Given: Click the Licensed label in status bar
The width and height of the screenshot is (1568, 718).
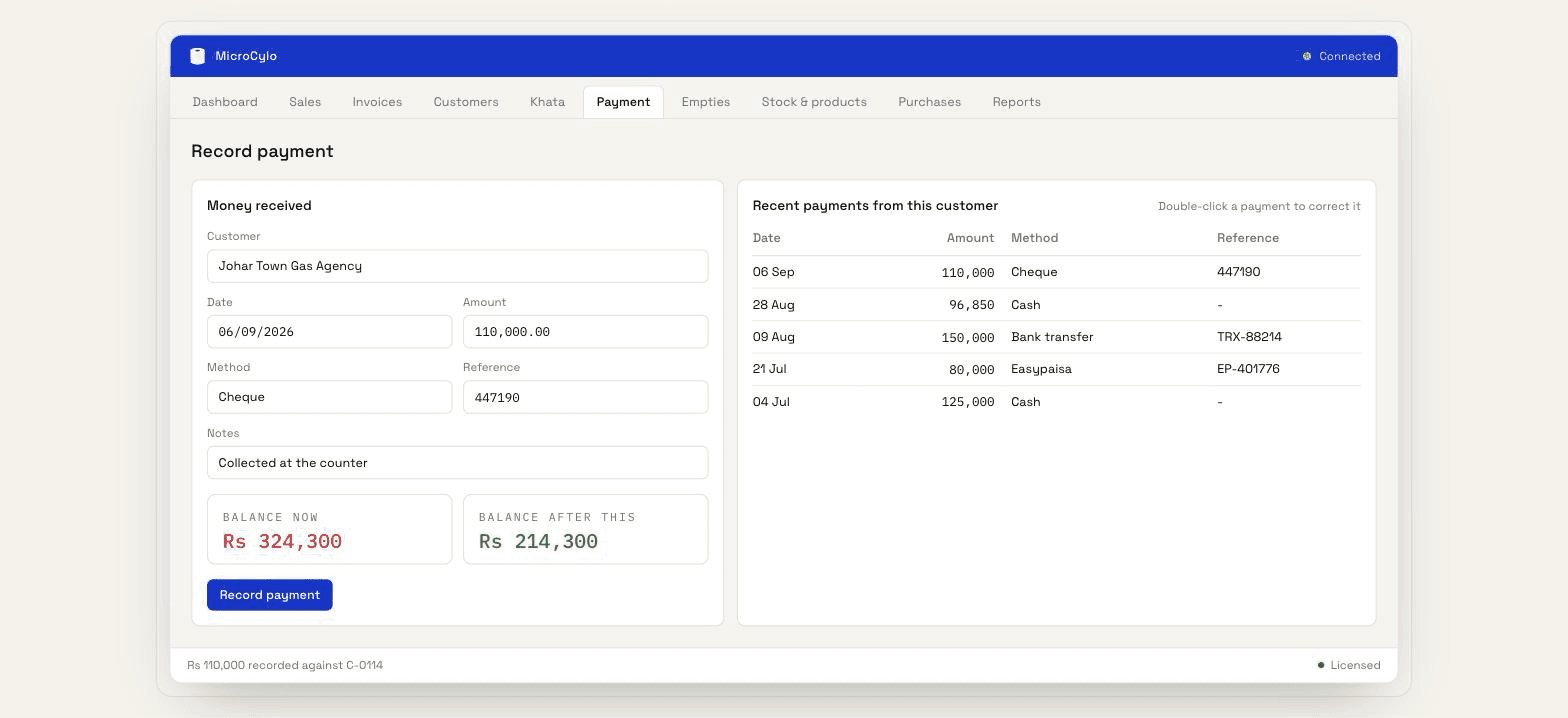Looking at the screenshot, I should click(x=1355, y=665).
